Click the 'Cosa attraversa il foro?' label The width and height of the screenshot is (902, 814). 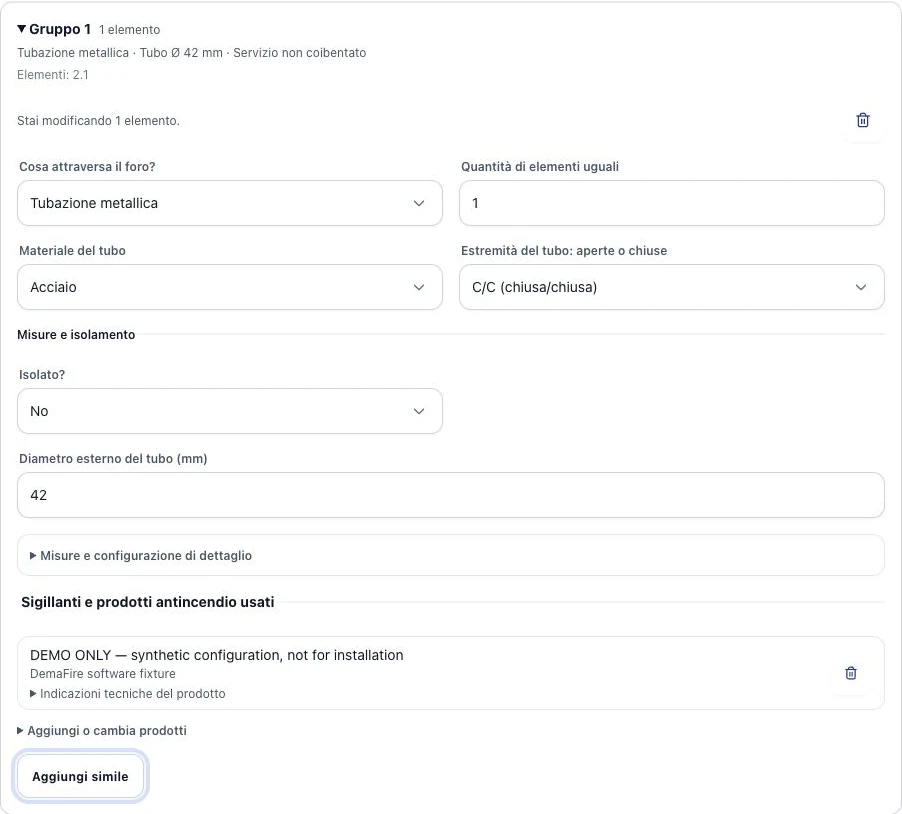click(87, 167)
